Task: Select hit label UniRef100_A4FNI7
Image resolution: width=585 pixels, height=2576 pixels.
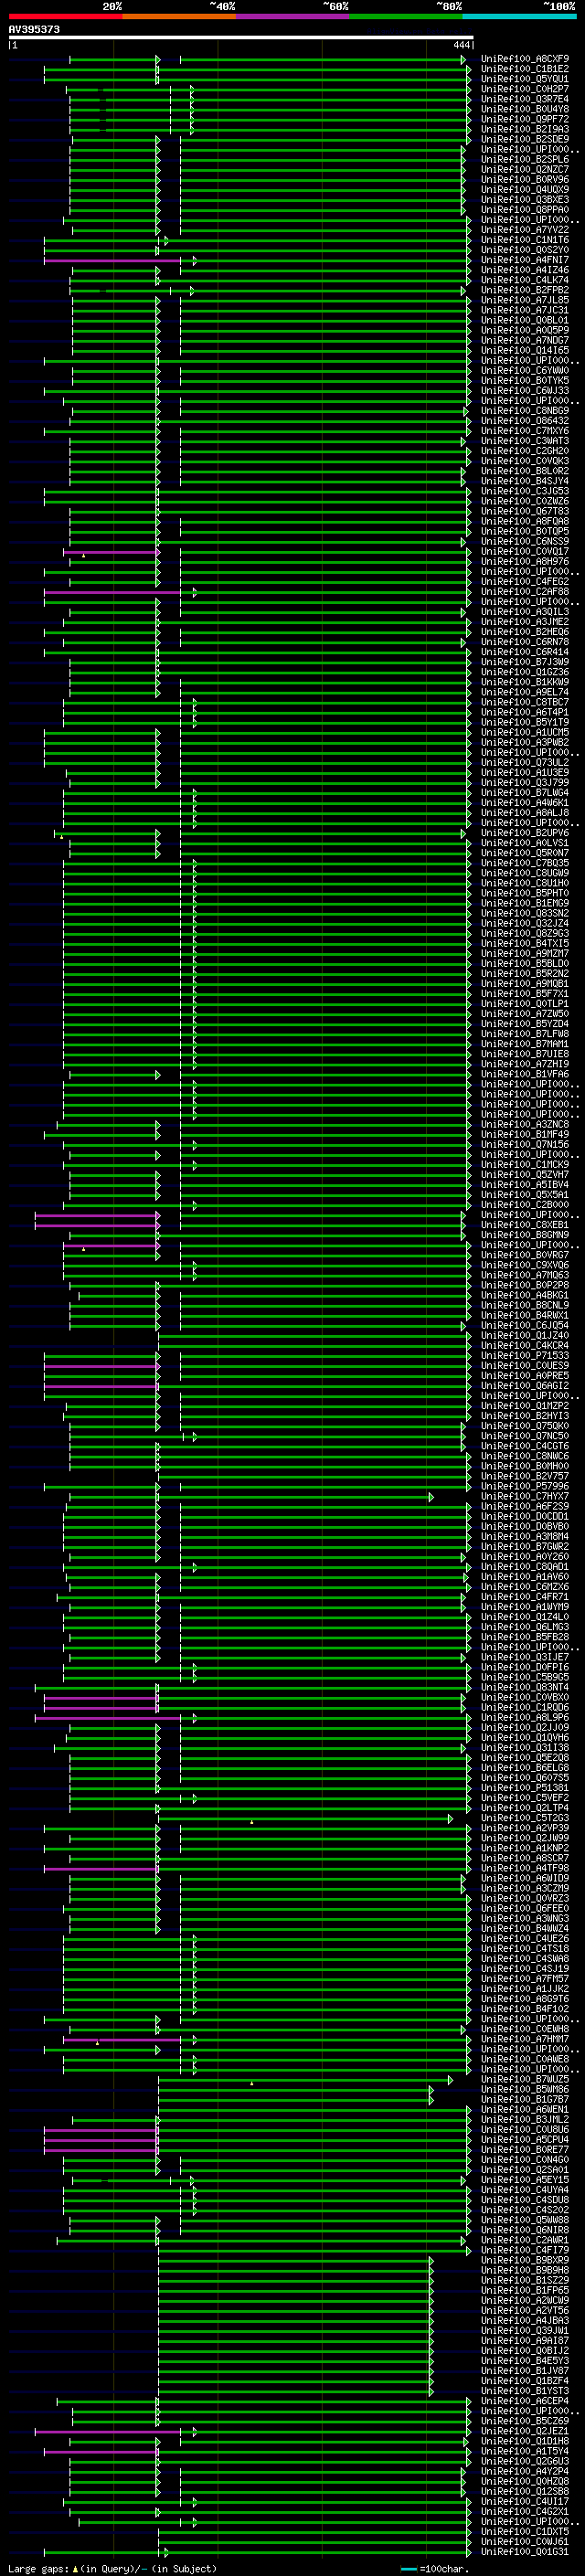Action: click(x=525, y=261)
